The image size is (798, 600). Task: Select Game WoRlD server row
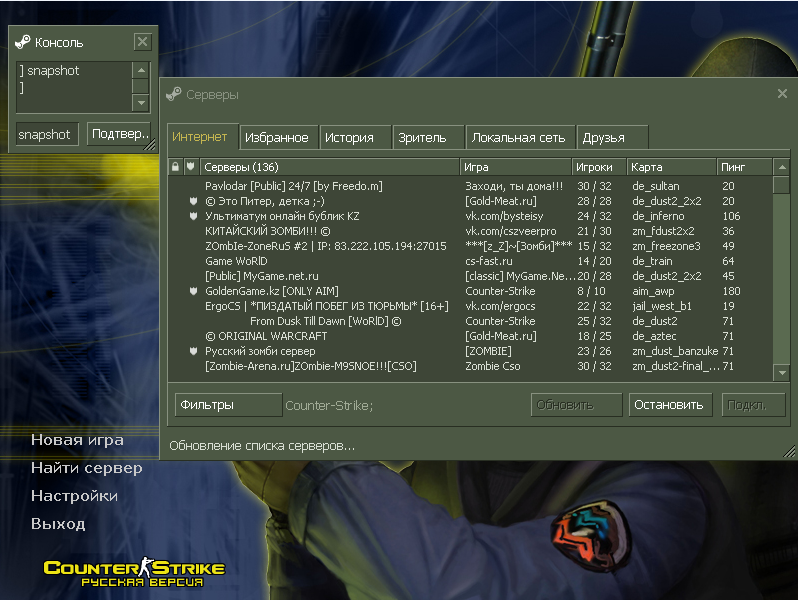(470, 261)
